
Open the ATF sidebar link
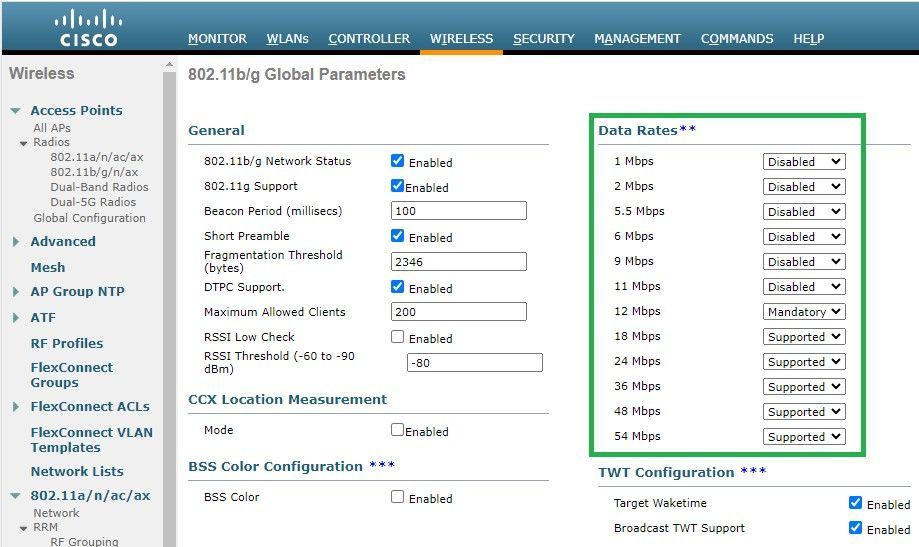tap(43, 318)
